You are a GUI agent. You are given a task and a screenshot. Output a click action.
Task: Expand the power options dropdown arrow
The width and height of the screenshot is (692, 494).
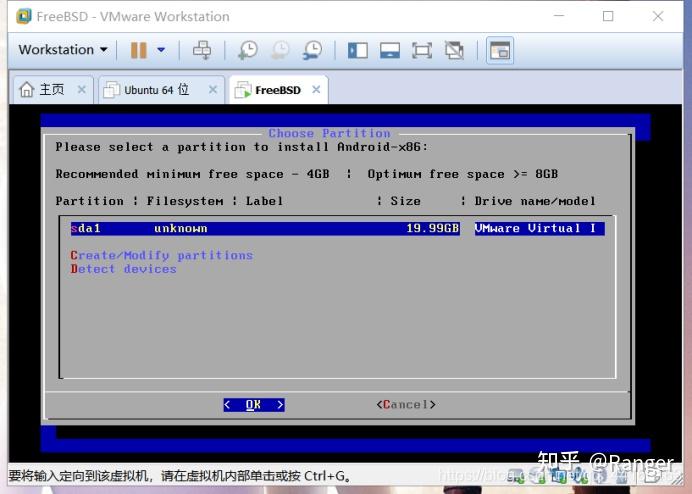161,50
